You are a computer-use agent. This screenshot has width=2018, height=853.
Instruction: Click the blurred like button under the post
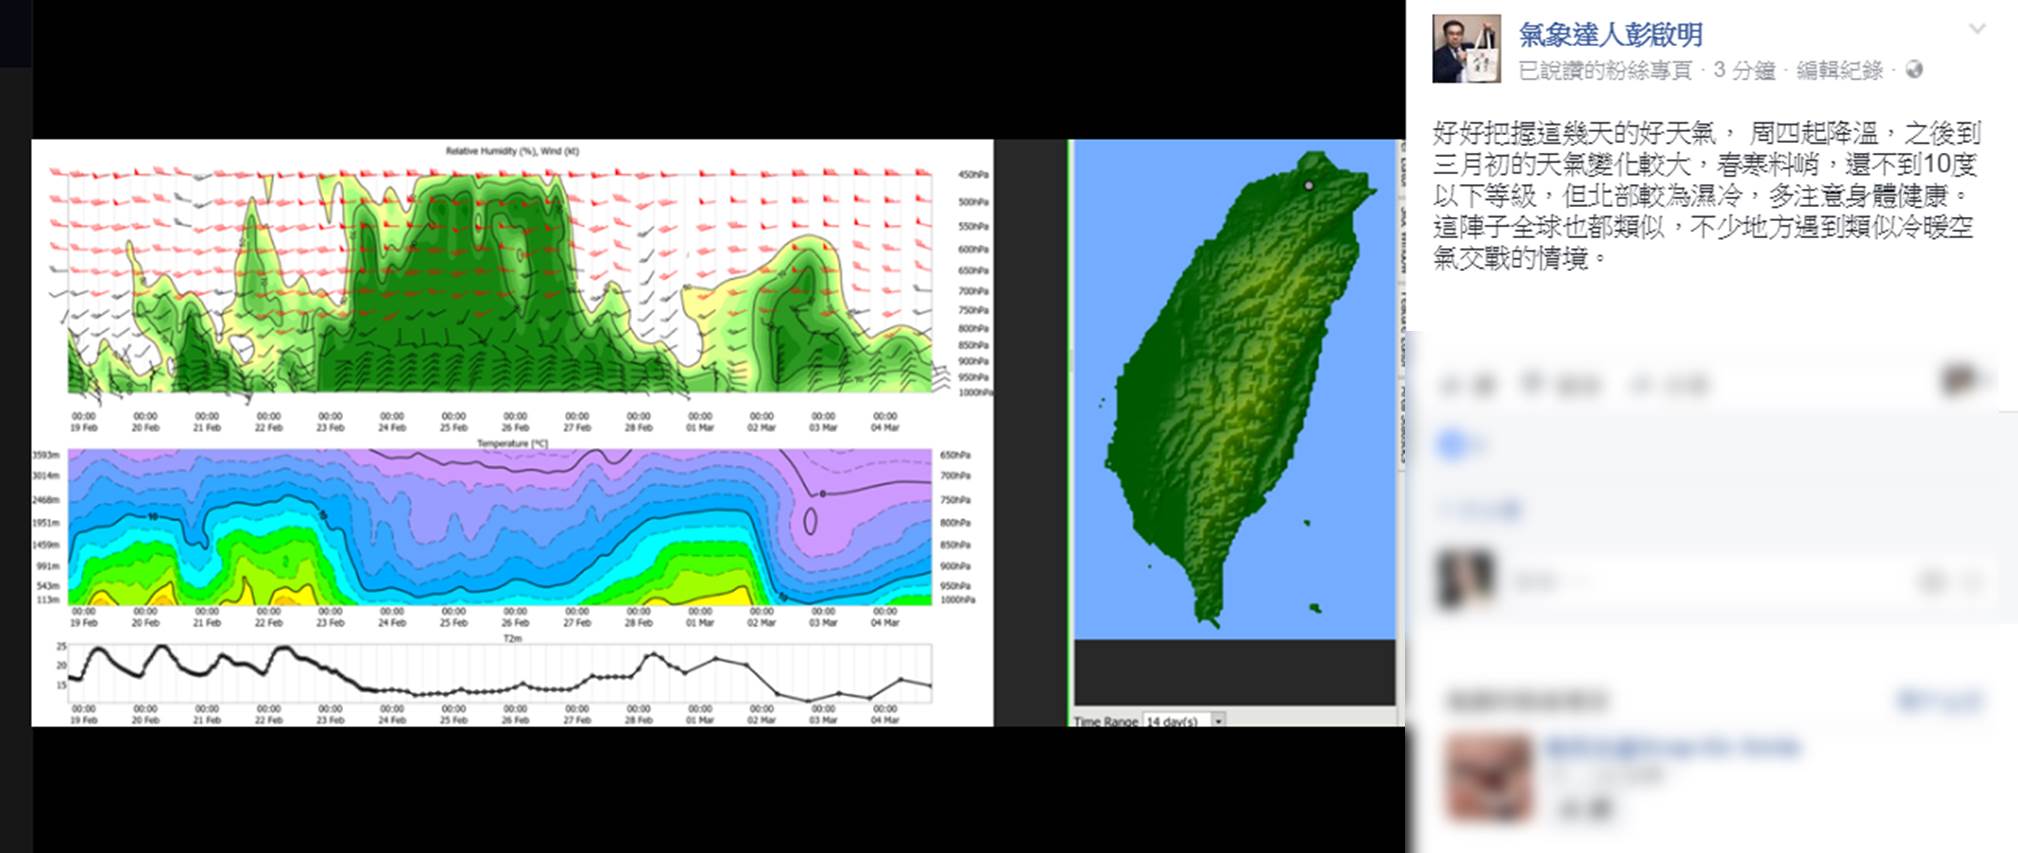[x=1468, y=384]
